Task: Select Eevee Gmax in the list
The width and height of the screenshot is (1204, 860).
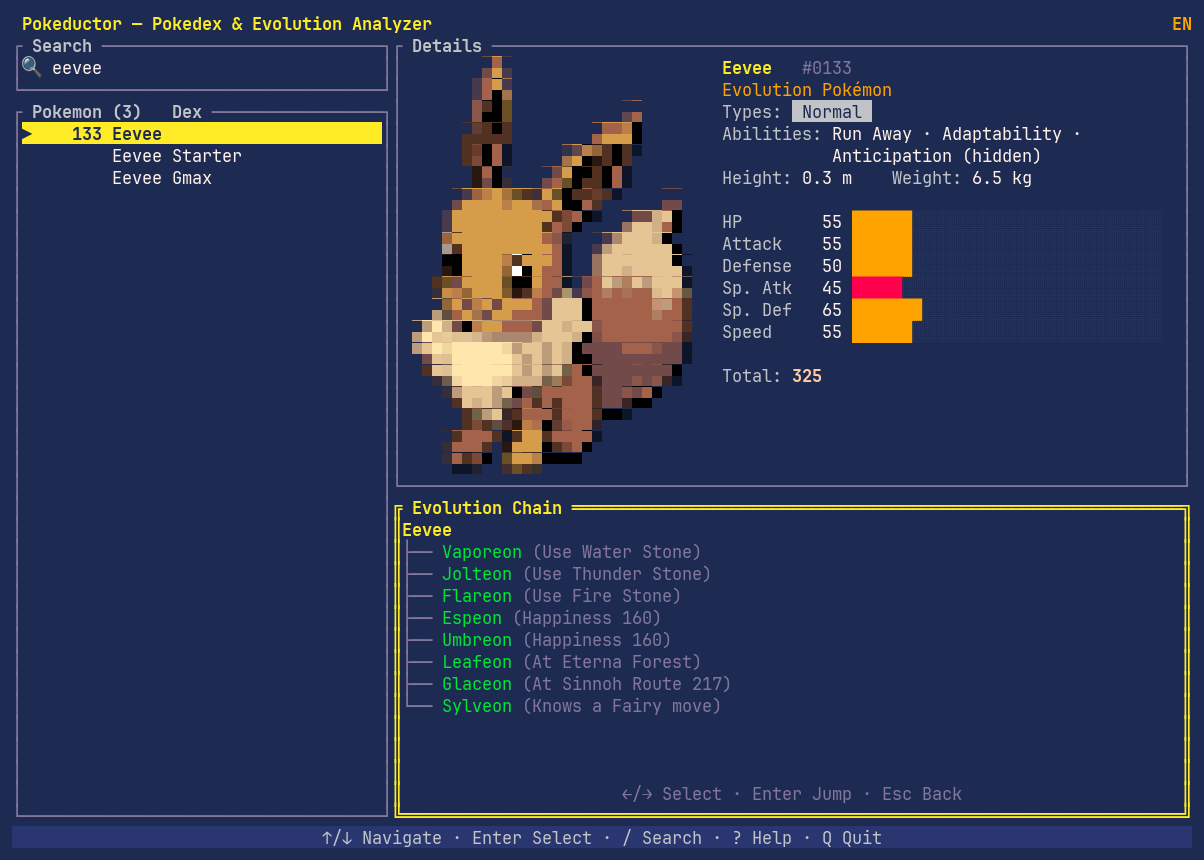Action: tap(162, 178)
